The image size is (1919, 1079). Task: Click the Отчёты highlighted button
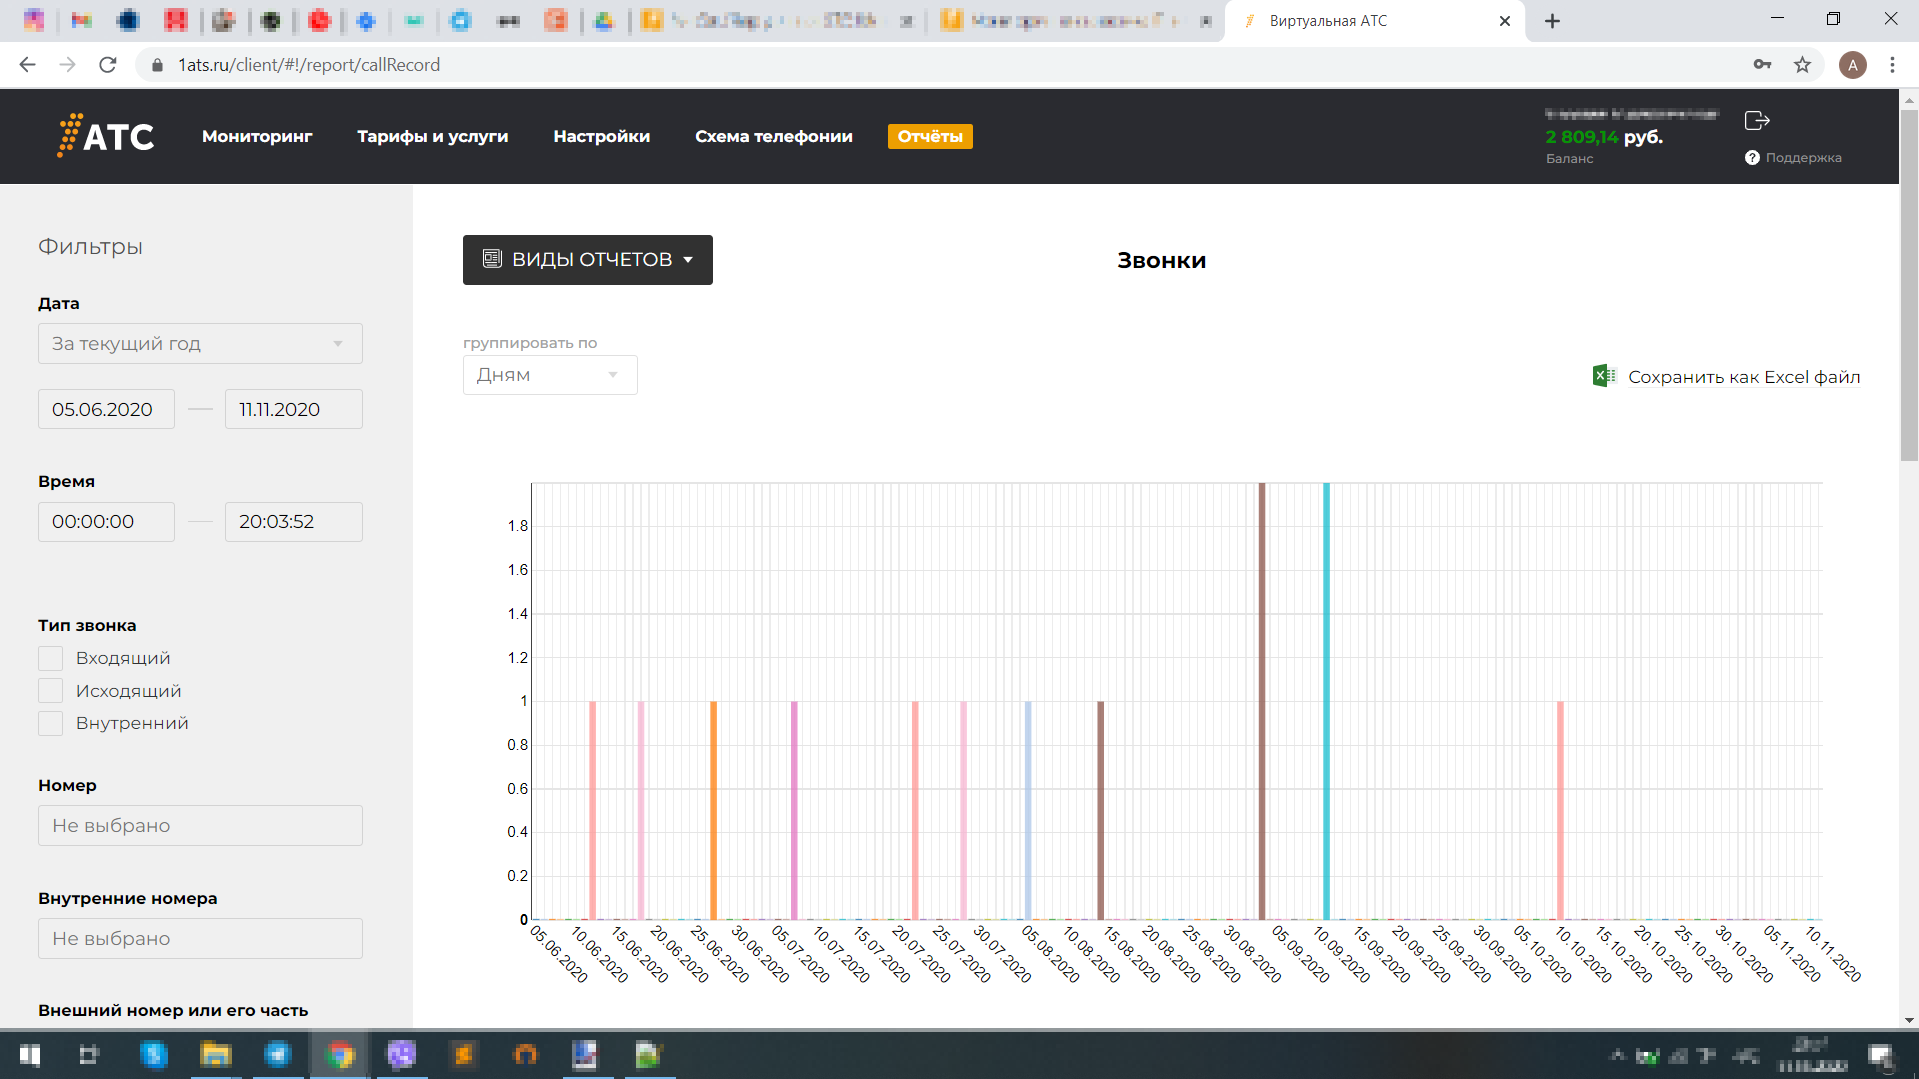[929, 137]
